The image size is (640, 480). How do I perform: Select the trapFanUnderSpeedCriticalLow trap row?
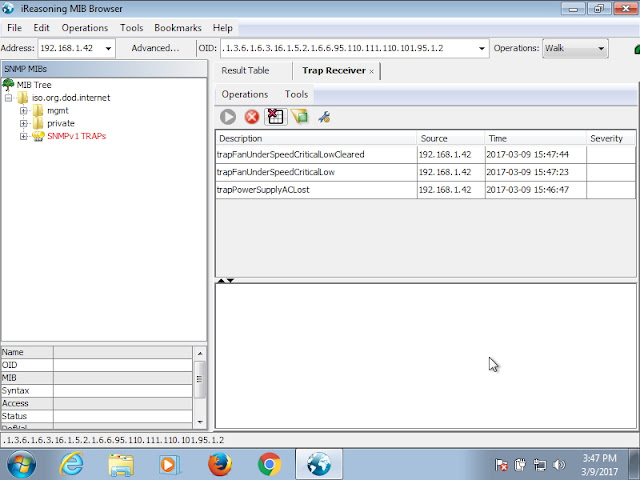point(425,172)
